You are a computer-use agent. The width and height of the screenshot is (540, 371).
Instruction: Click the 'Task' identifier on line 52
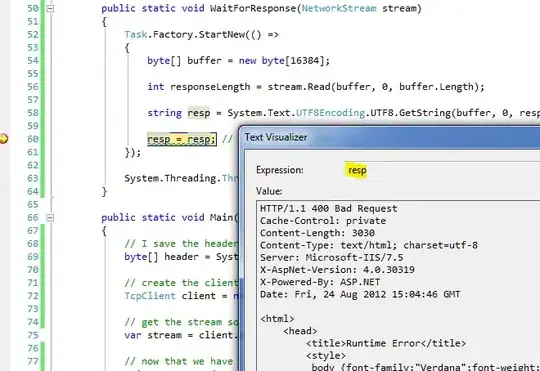click(136, 34)
